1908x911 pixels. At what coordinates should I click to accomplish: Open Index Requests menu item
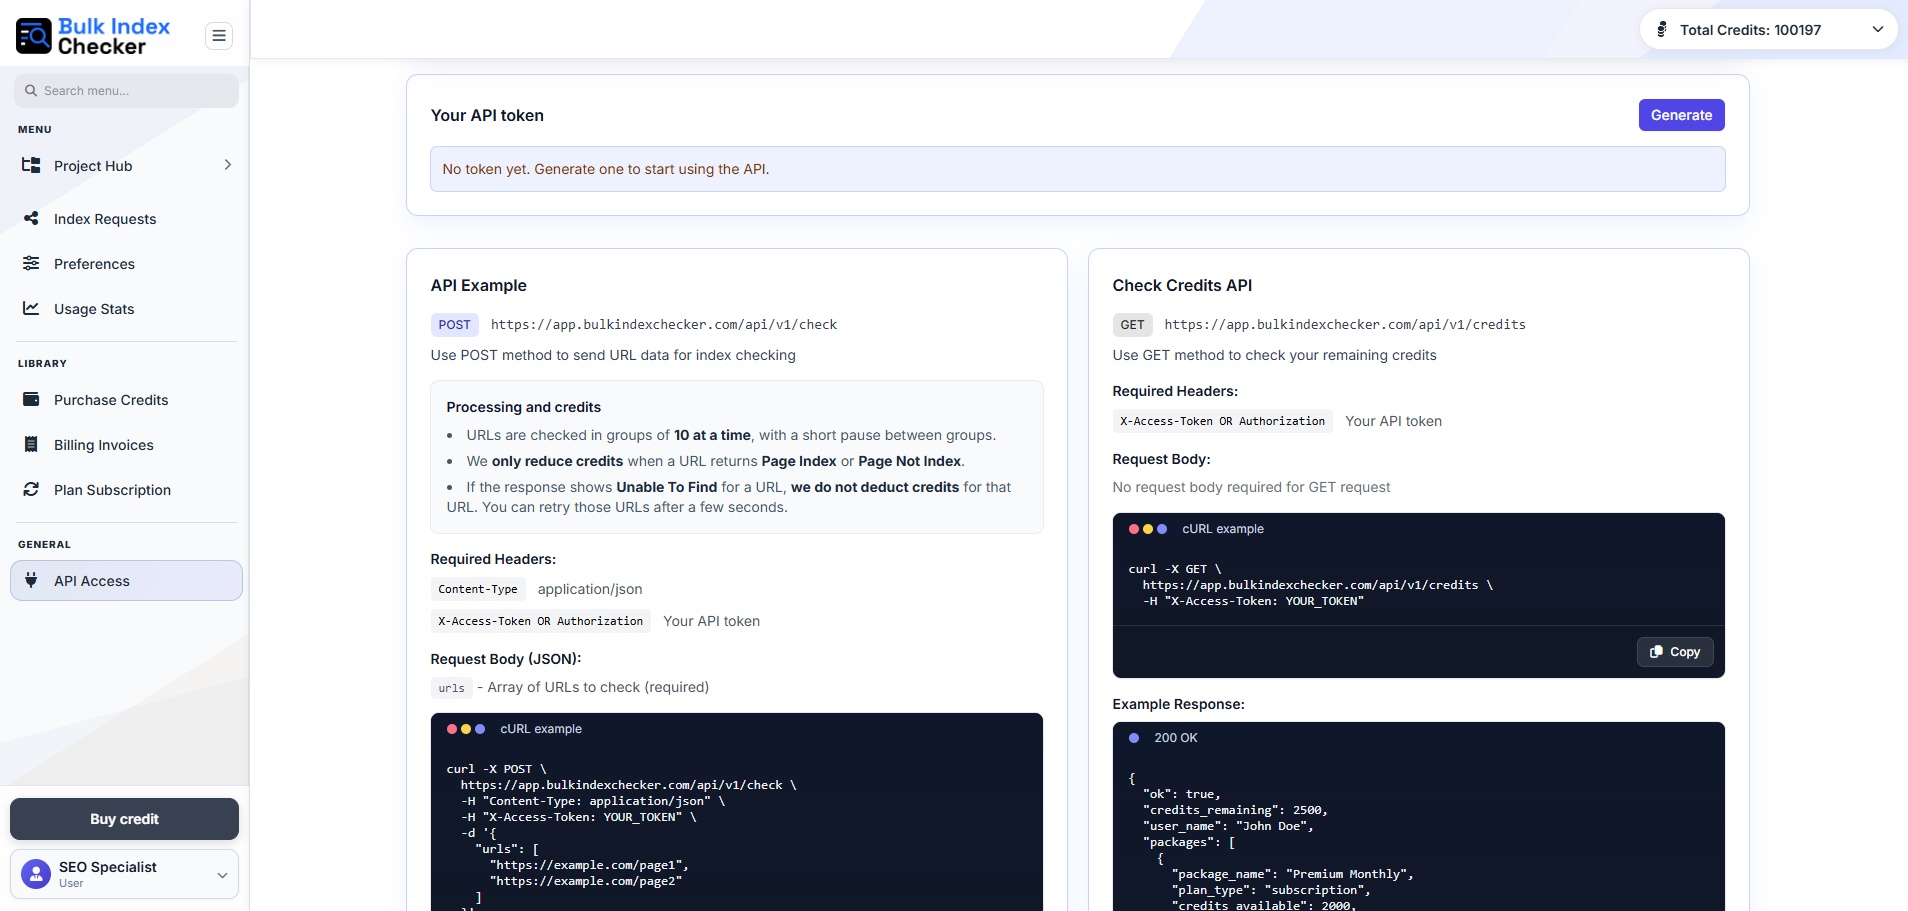click(126, 219)
